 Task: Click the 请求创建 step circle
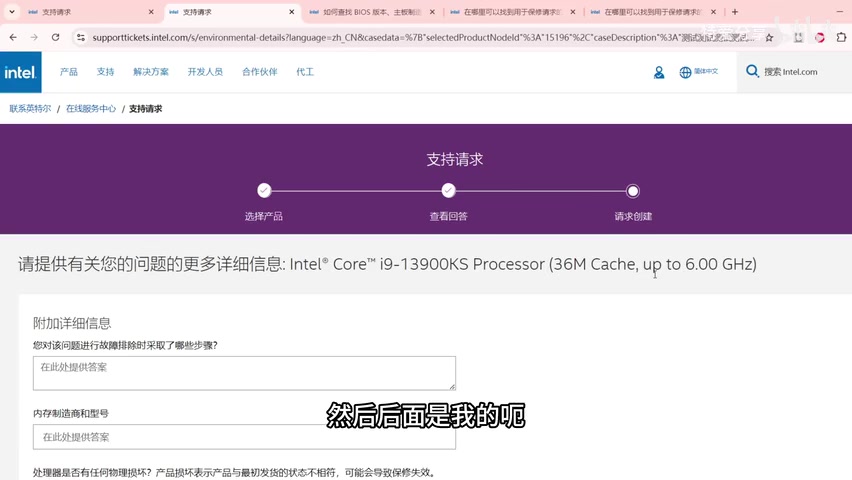[632, 191]
